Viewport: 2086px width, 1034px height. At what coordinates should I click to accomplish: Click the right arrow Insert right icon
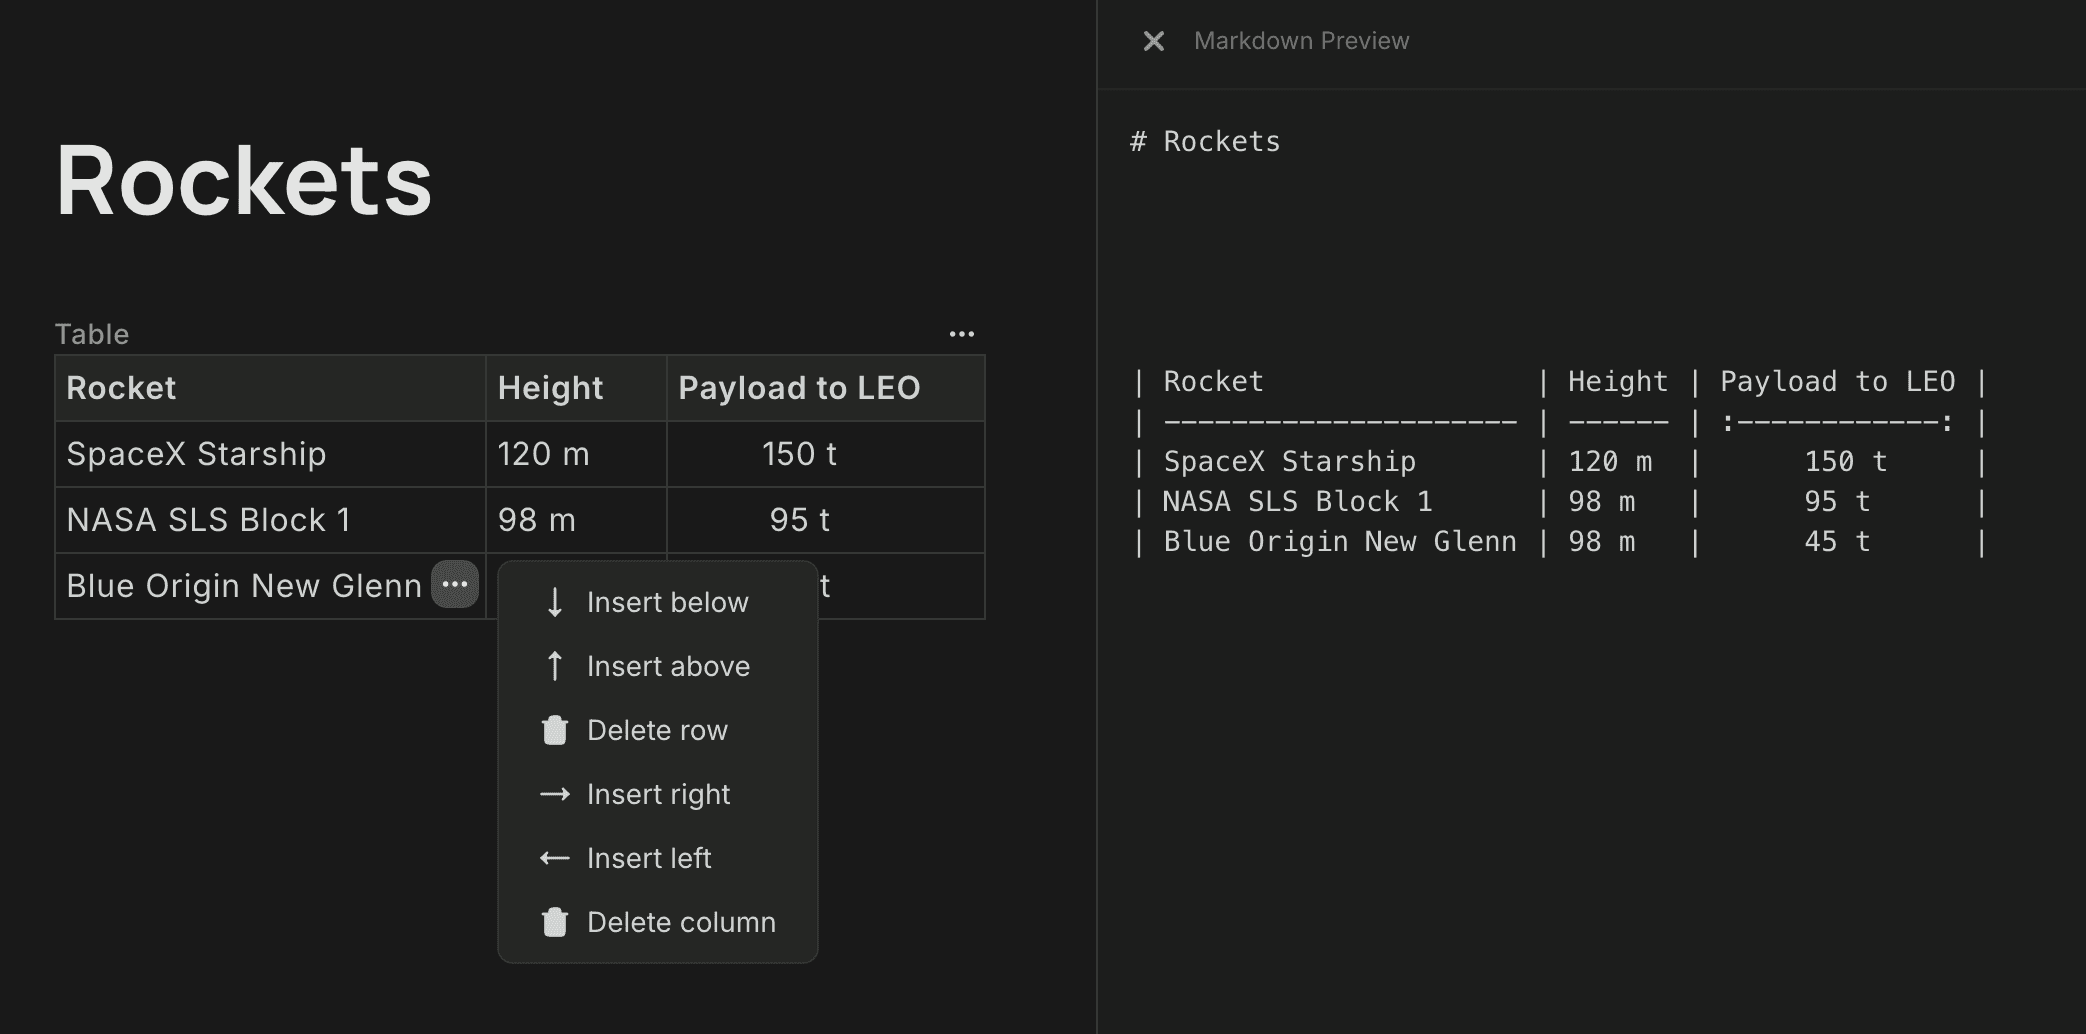tap(555, 794)
